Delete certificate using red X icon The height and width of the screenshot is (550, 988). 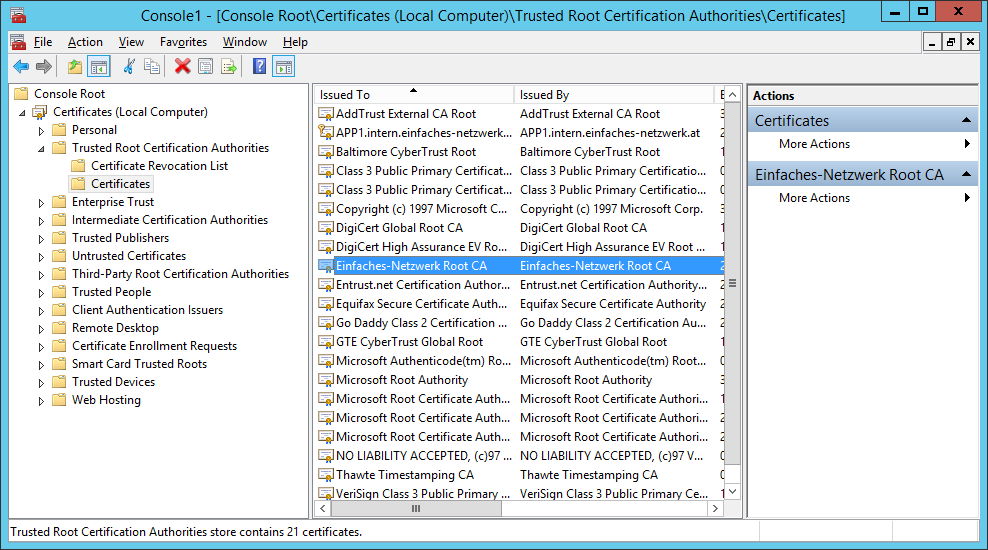point(182,67)
